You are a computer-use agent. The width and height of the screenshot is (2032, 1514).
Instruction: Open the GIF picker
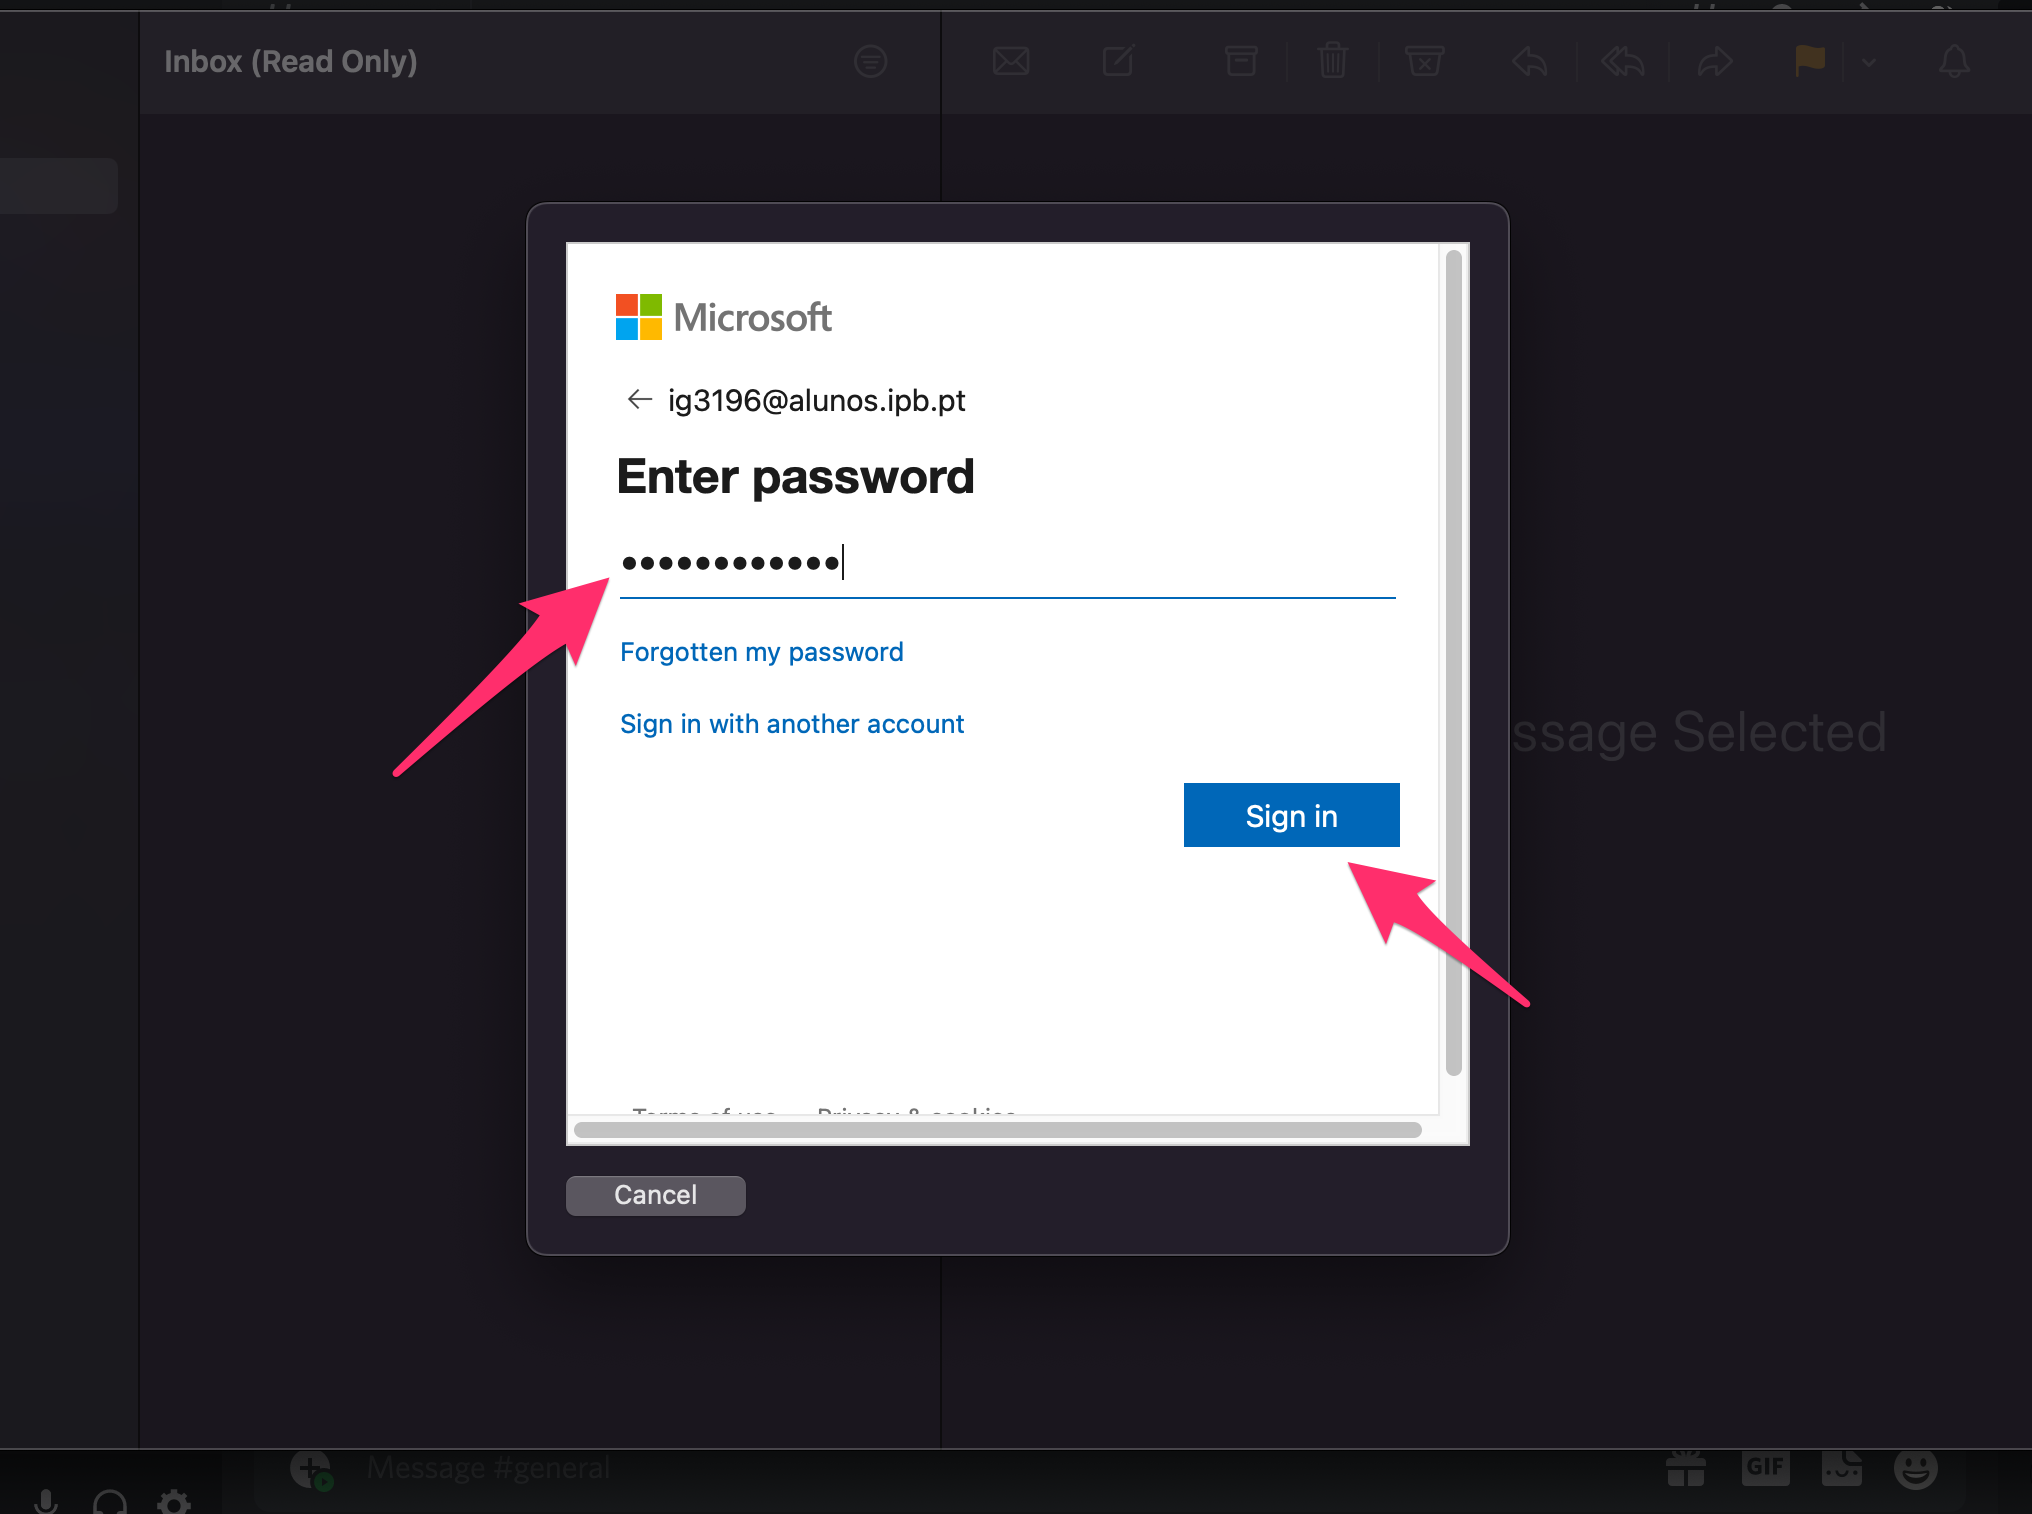coord(1765,1468)
